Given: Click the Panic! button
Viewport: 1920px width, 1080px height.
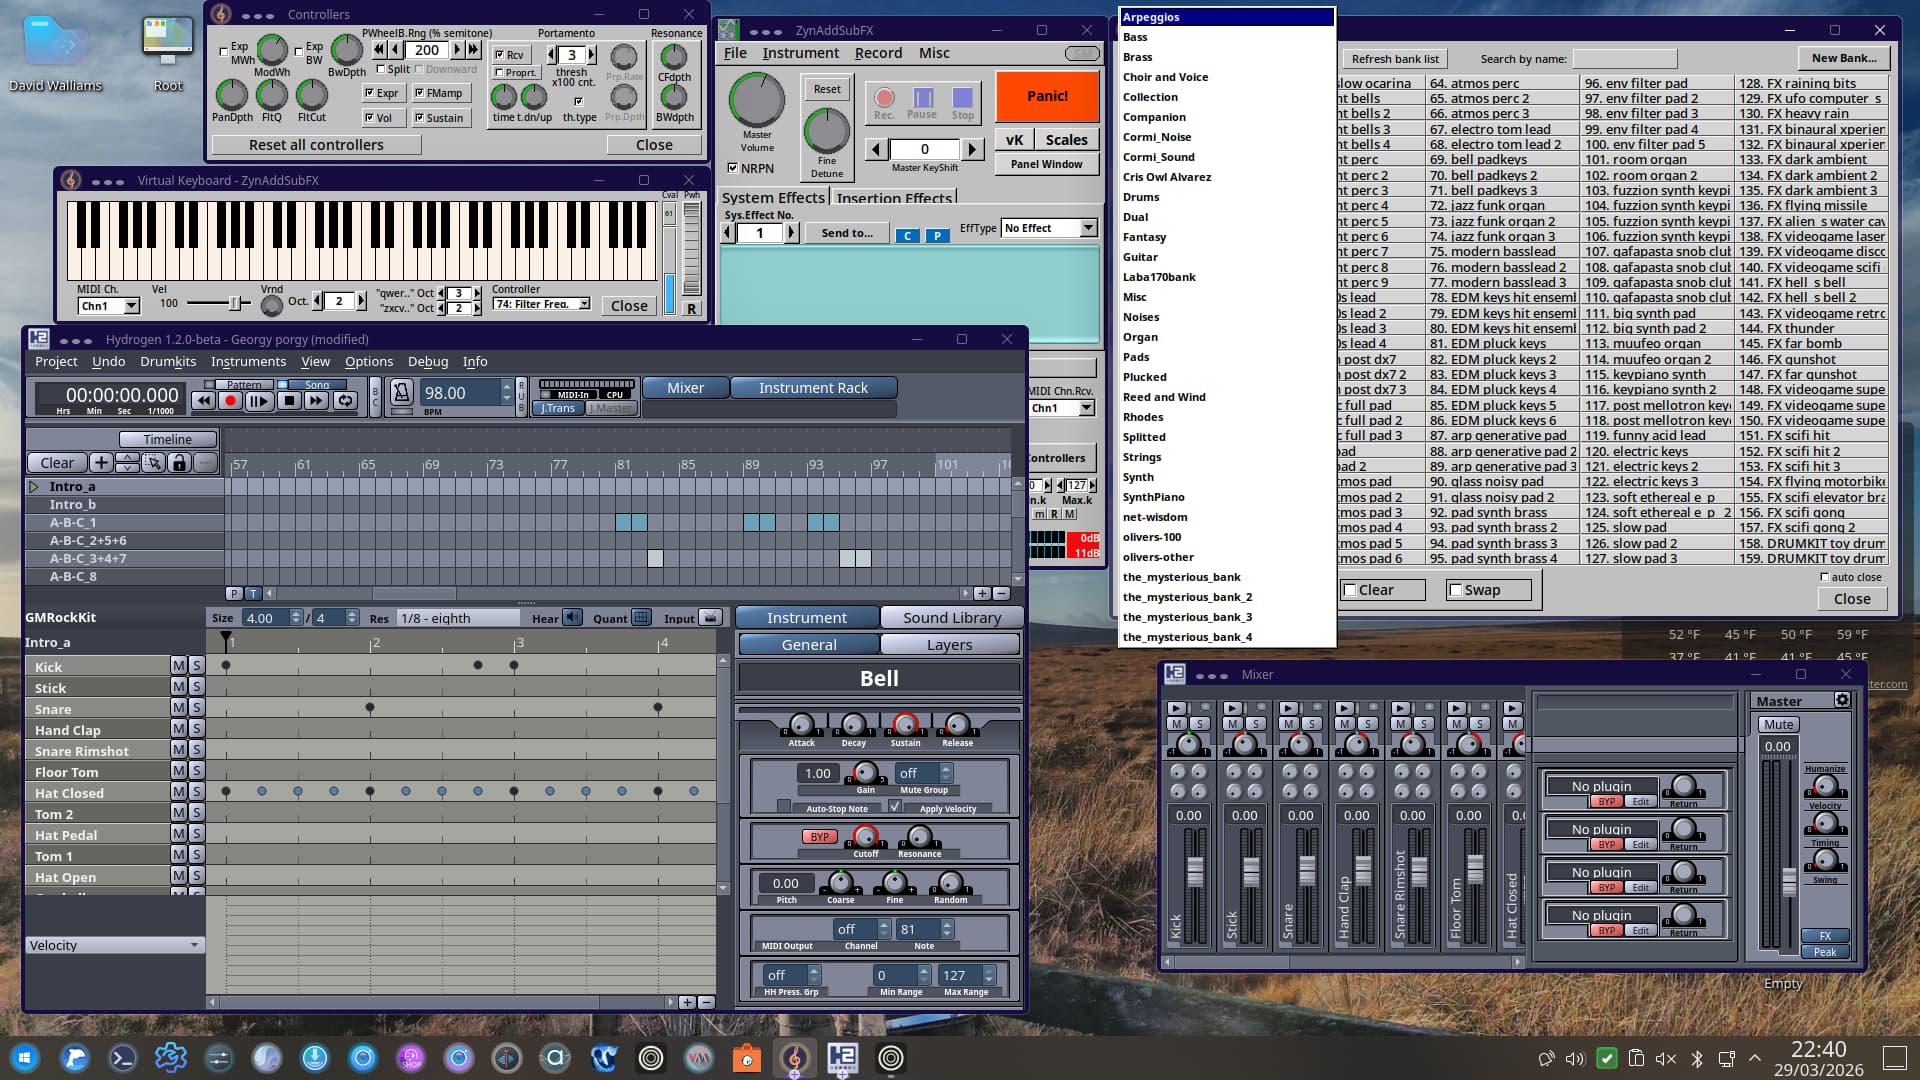Looking at the screenshot, I should coord(1046,96).
